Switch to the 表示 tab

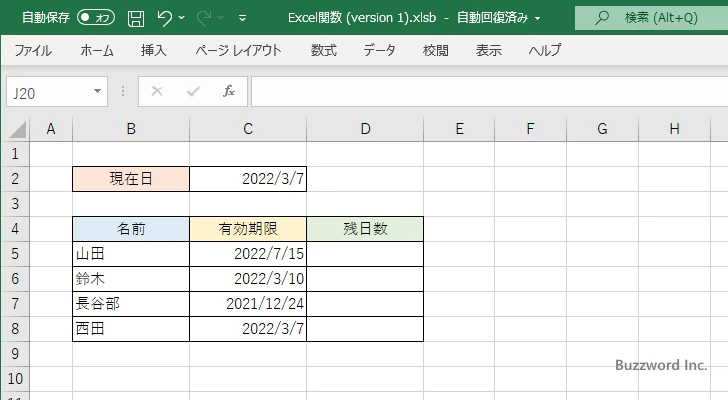tap(488, 50)
